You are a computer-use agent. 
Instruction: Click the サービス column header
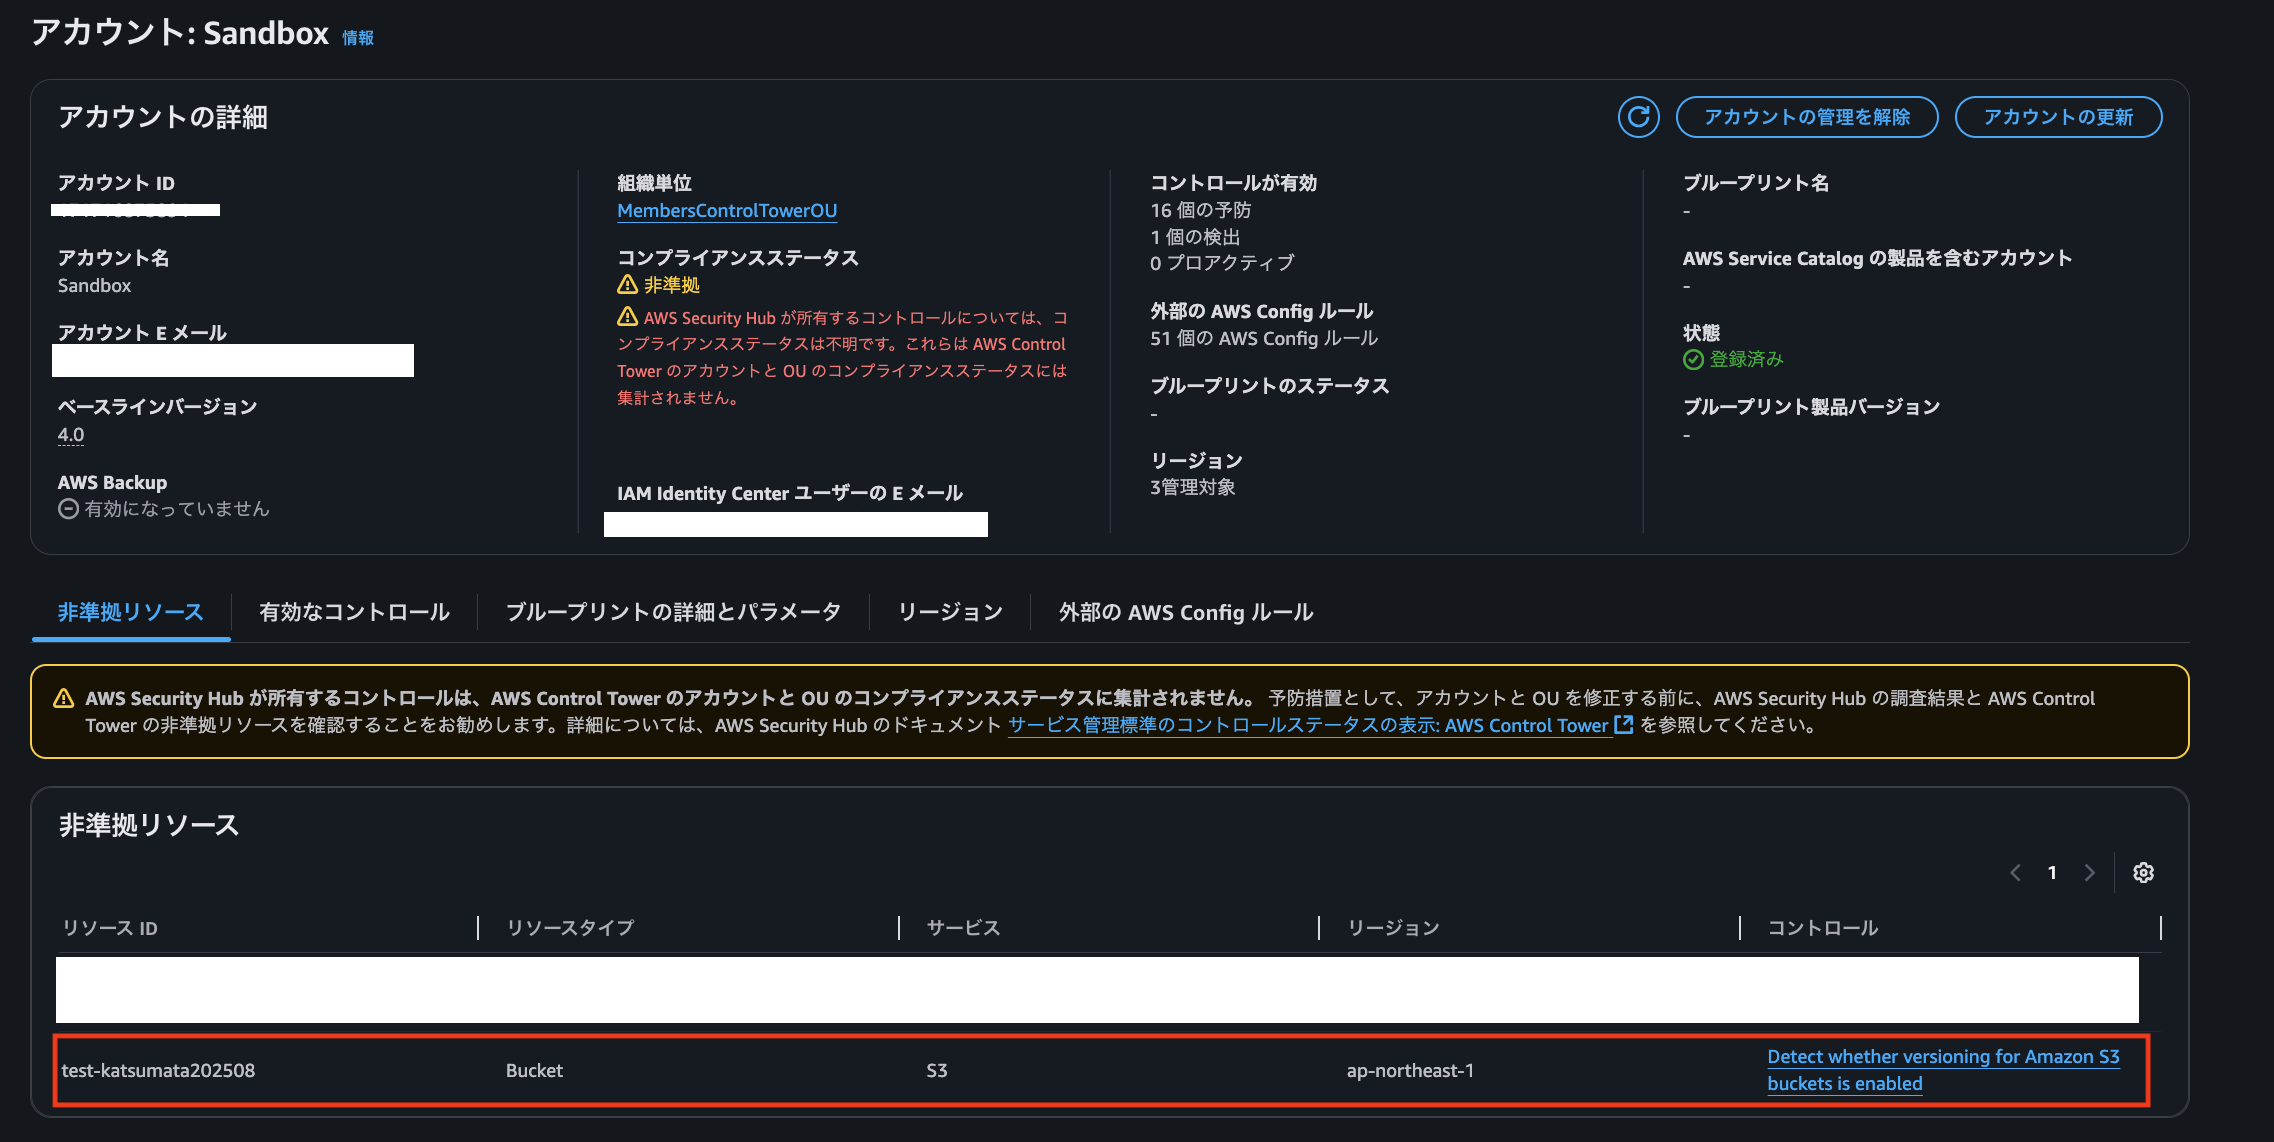[x=963, y=928]
